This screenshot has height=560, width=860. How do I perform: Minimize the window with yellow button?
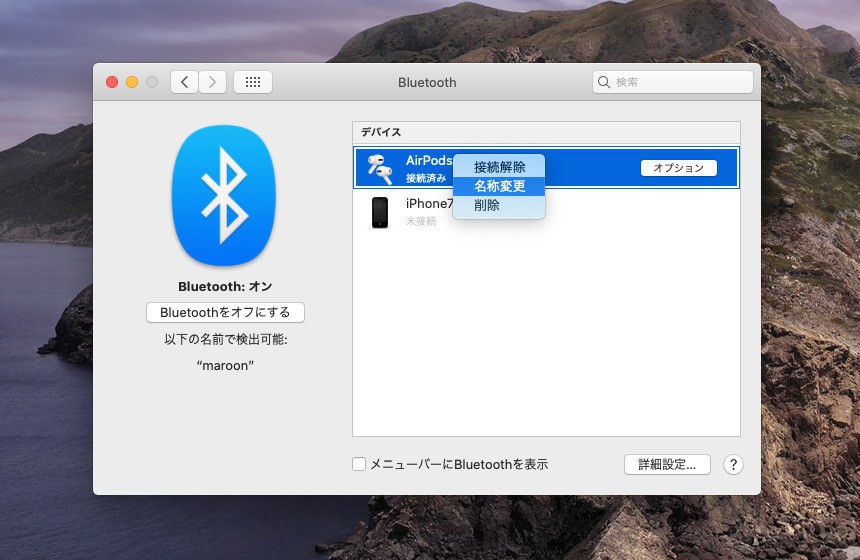(132, 82)
